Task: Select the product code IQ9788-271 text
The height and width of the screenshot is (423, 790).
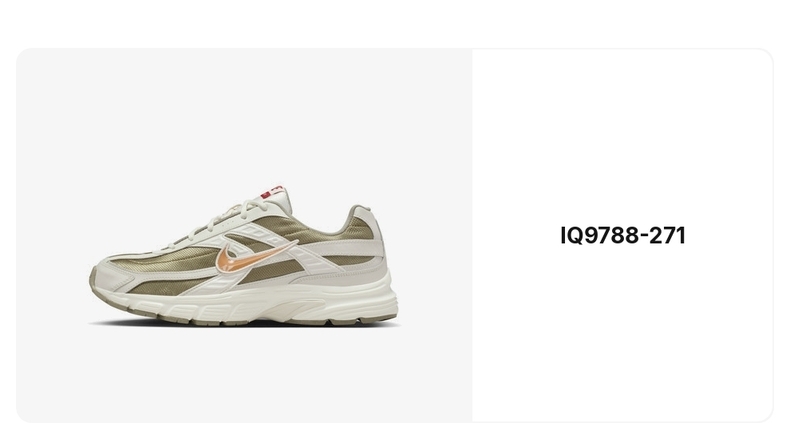Action: (623, 236)
